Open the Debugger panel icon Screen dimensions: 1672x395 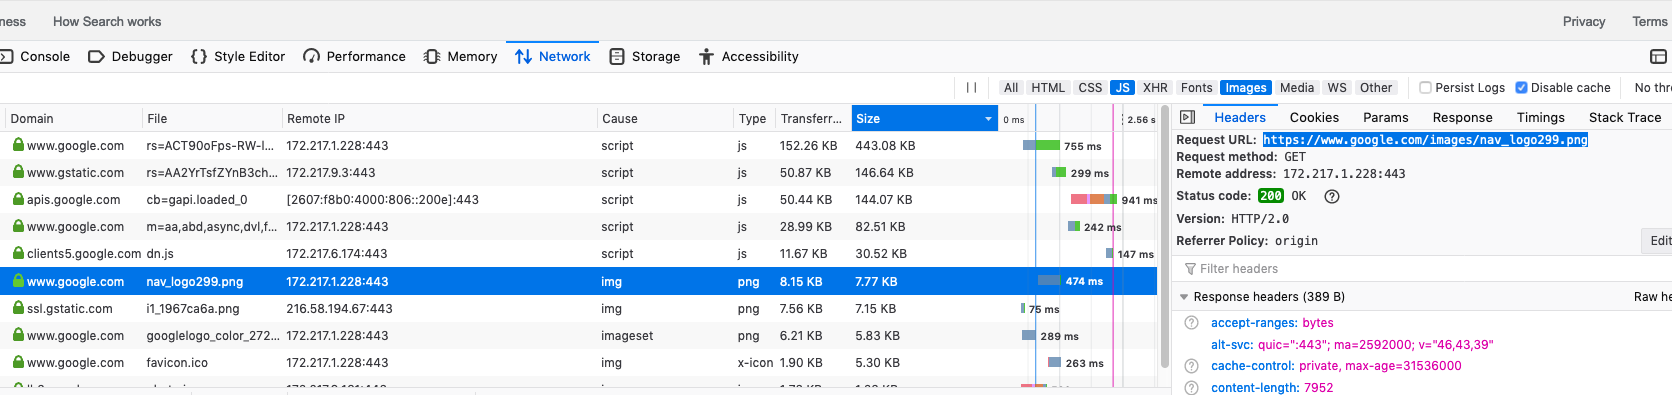pyautogui.click(x=97, y=57)
